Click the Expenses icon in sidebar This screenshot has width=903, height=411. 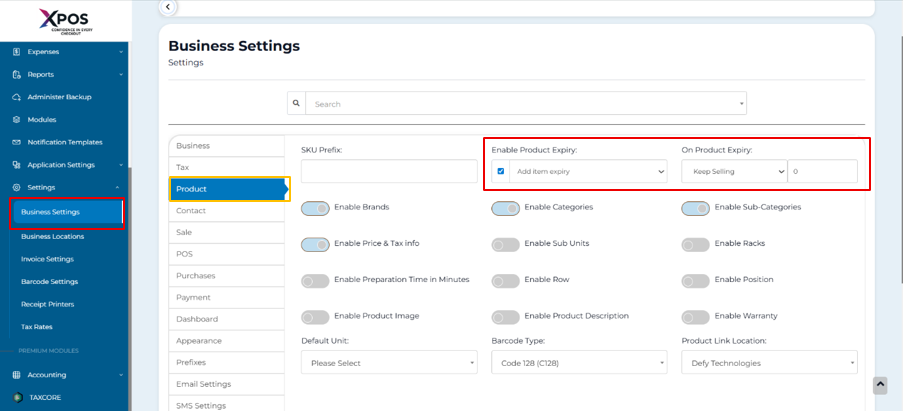pos(16,52)
